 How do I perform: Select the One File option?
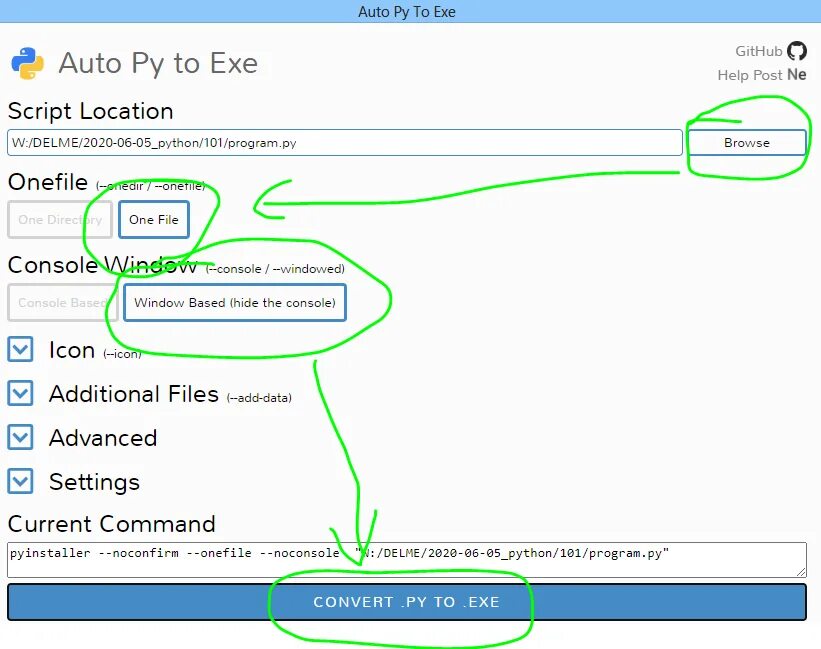pyautogui.click(x=154, y=219)
